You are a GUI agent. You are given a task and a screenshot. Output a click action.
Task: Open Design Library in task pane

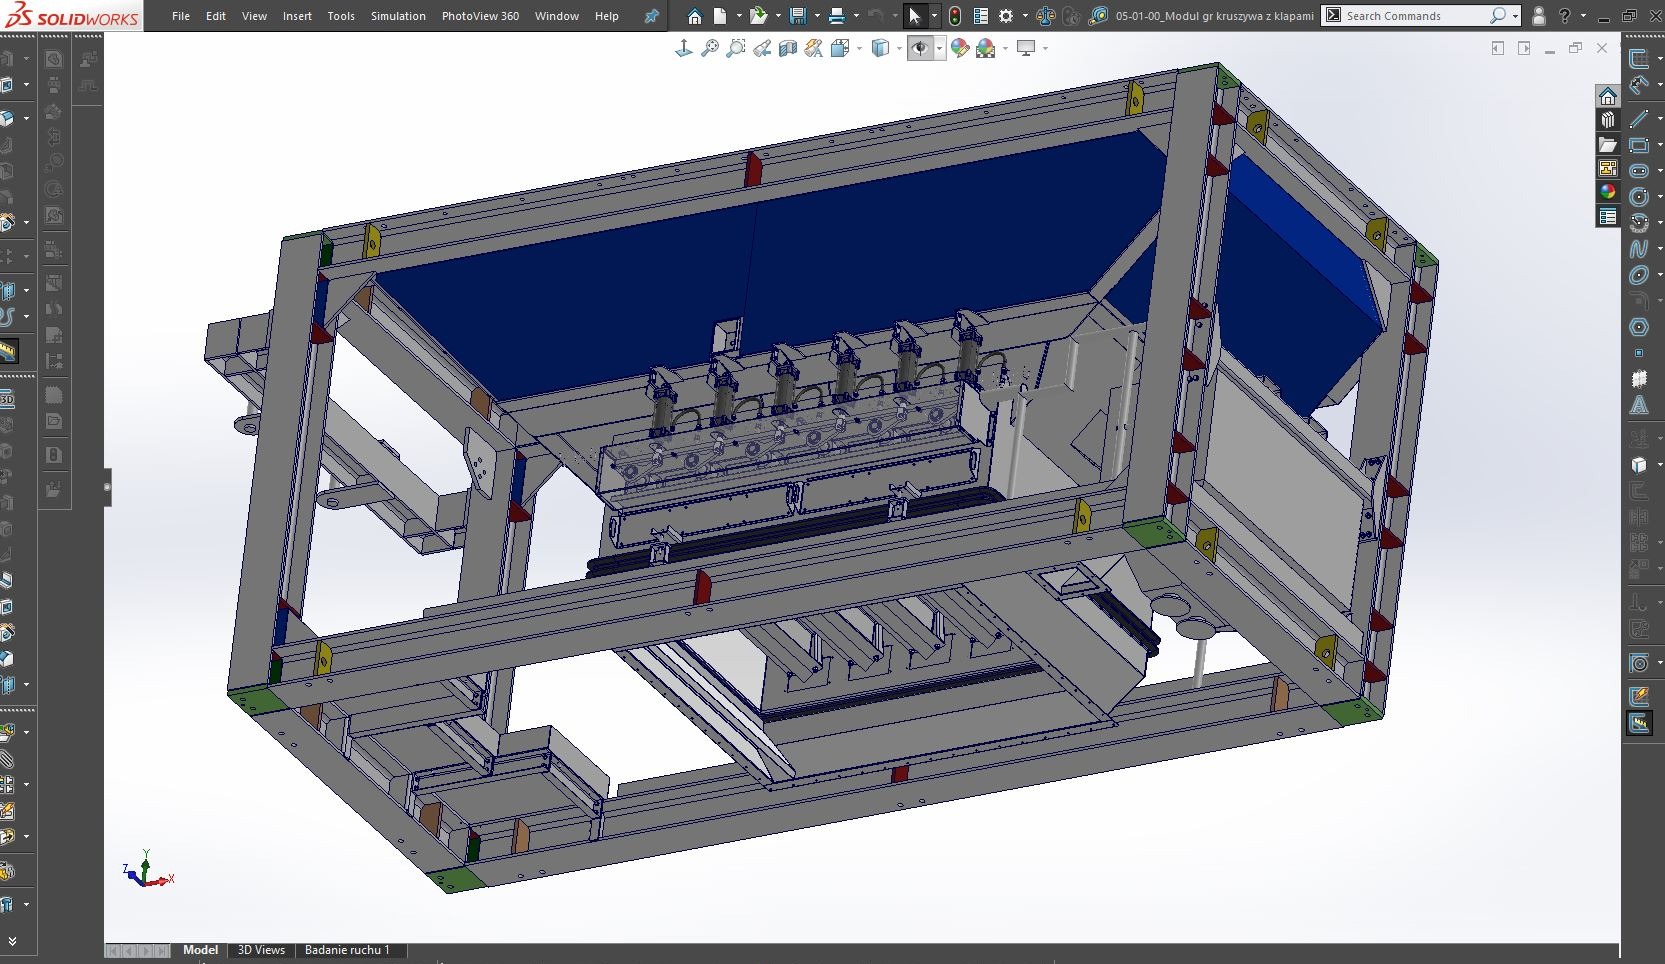[x=1608, y=120]
